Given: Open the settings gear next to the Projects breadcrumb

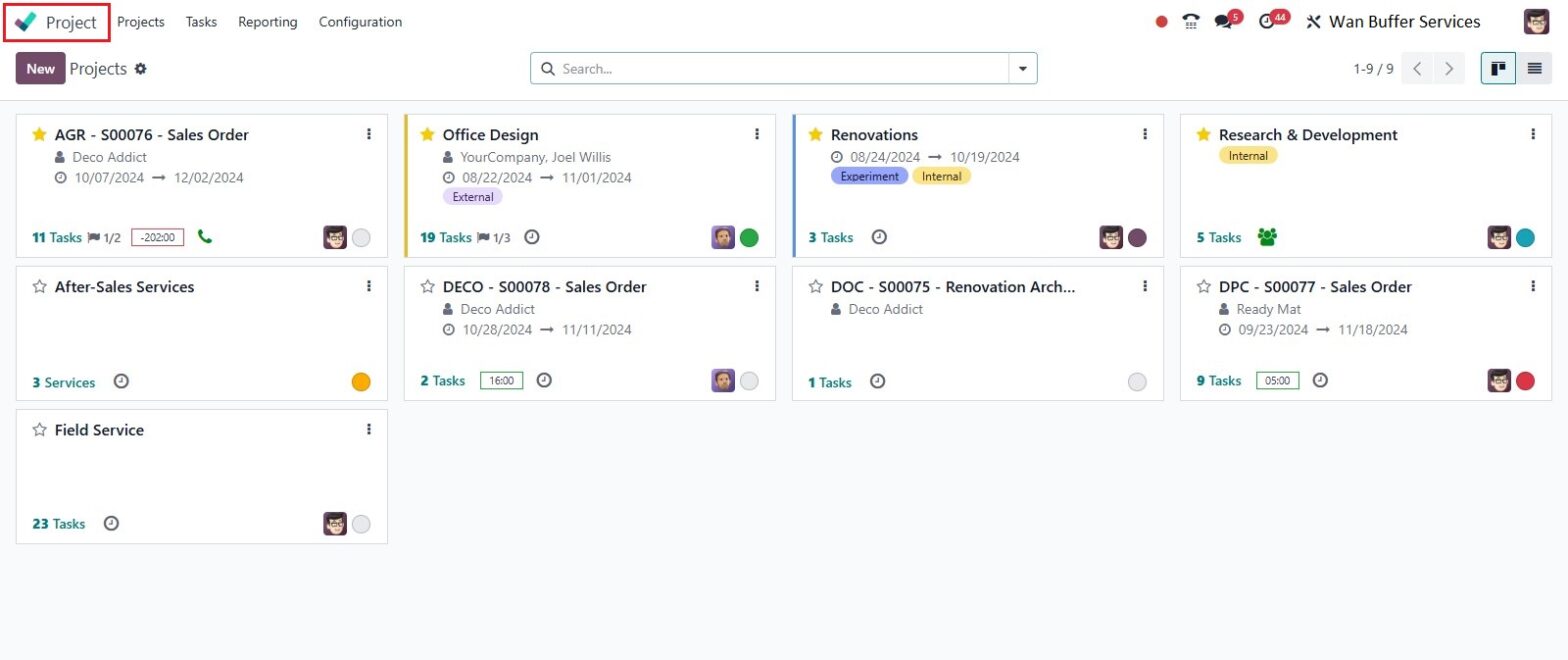Looking at the screenshot, I should click(139, 68).
